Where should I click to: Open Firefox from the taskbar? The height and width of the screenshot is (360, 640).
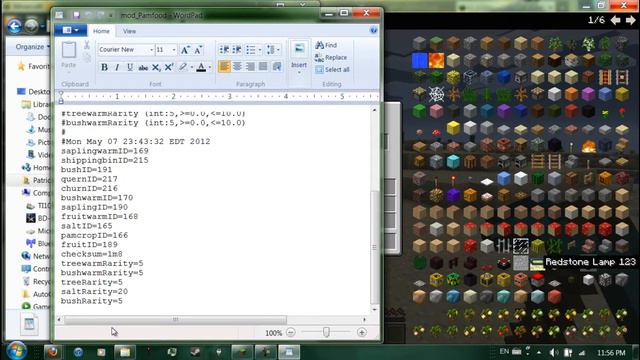[53, 352]
